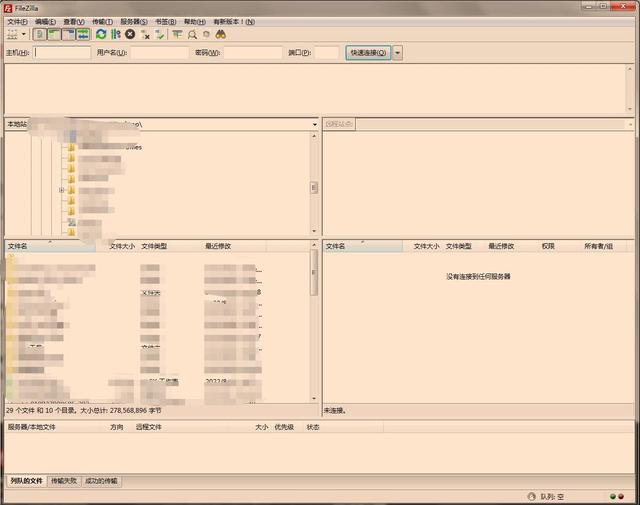
Task: Click the 密码(W) password input field
Action: tap(253, 53)
